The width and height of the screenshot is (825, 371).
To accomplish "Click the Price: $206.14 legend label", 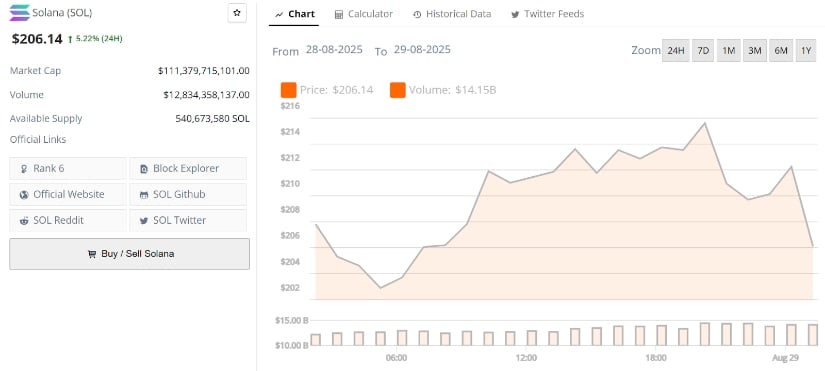I will coord(336,90).
